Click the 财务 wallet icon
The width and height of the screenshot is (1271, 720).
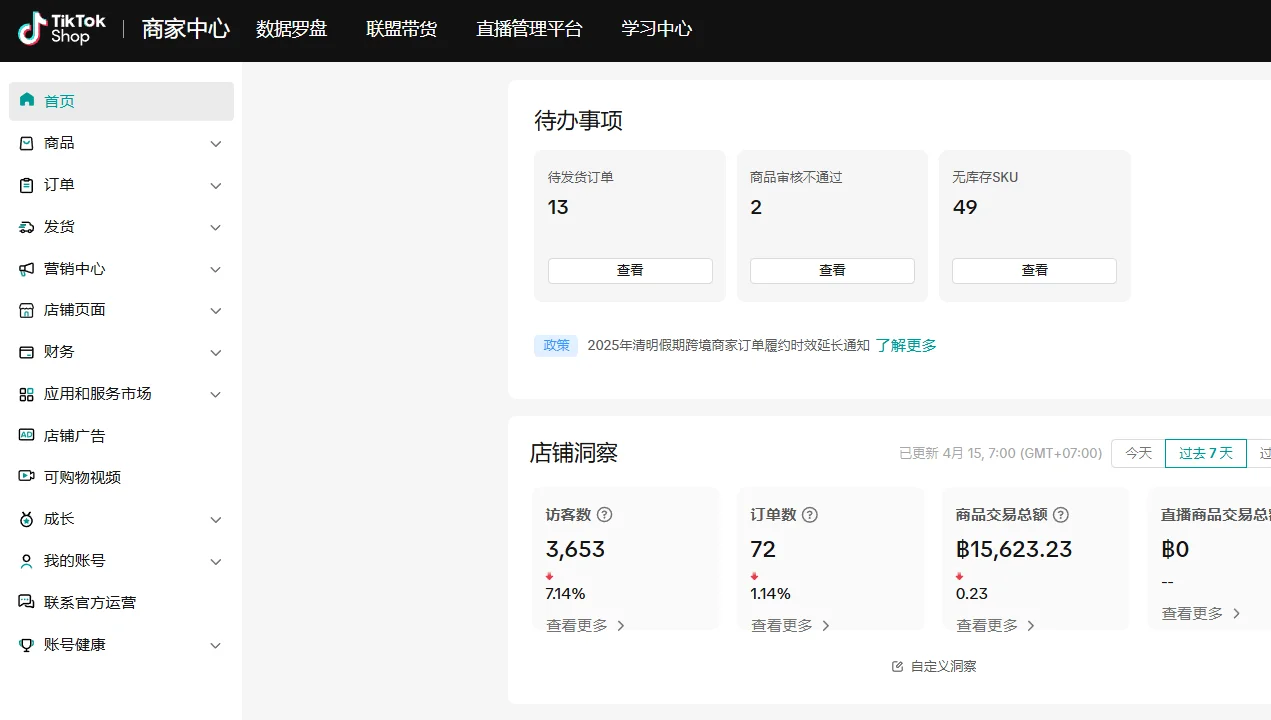click(x=27, y=352)
